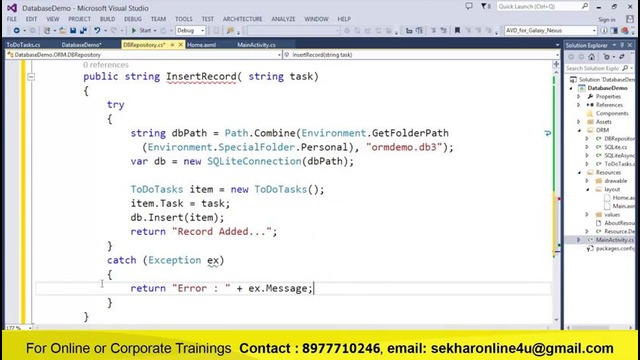Click the Navigate Backward toolbar icon
The width and height of the screenshot is (640, 360).
16,31
